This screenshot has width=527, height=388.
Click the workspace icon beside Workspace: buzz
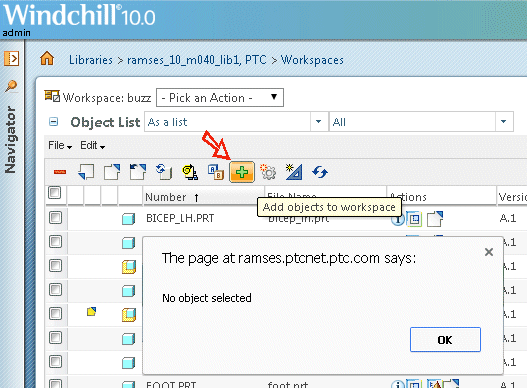pos(52,96)
